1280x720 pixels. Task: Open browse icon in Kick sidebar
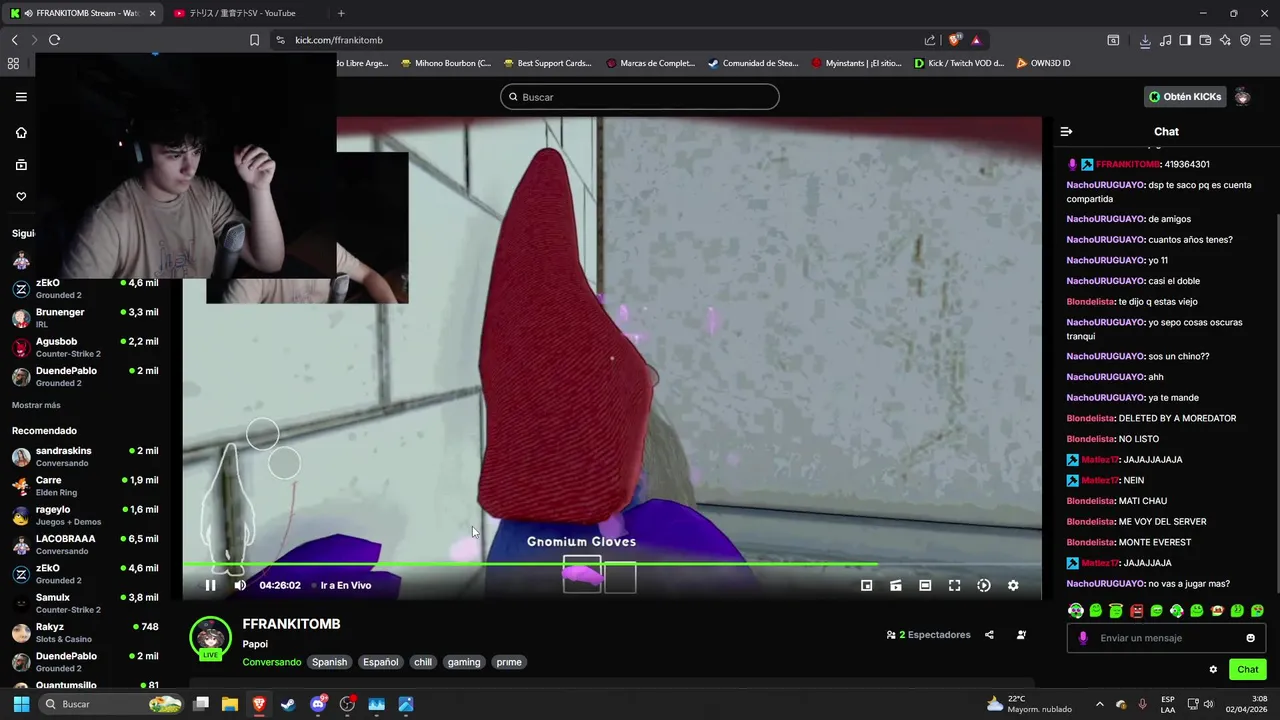(21, 165)
